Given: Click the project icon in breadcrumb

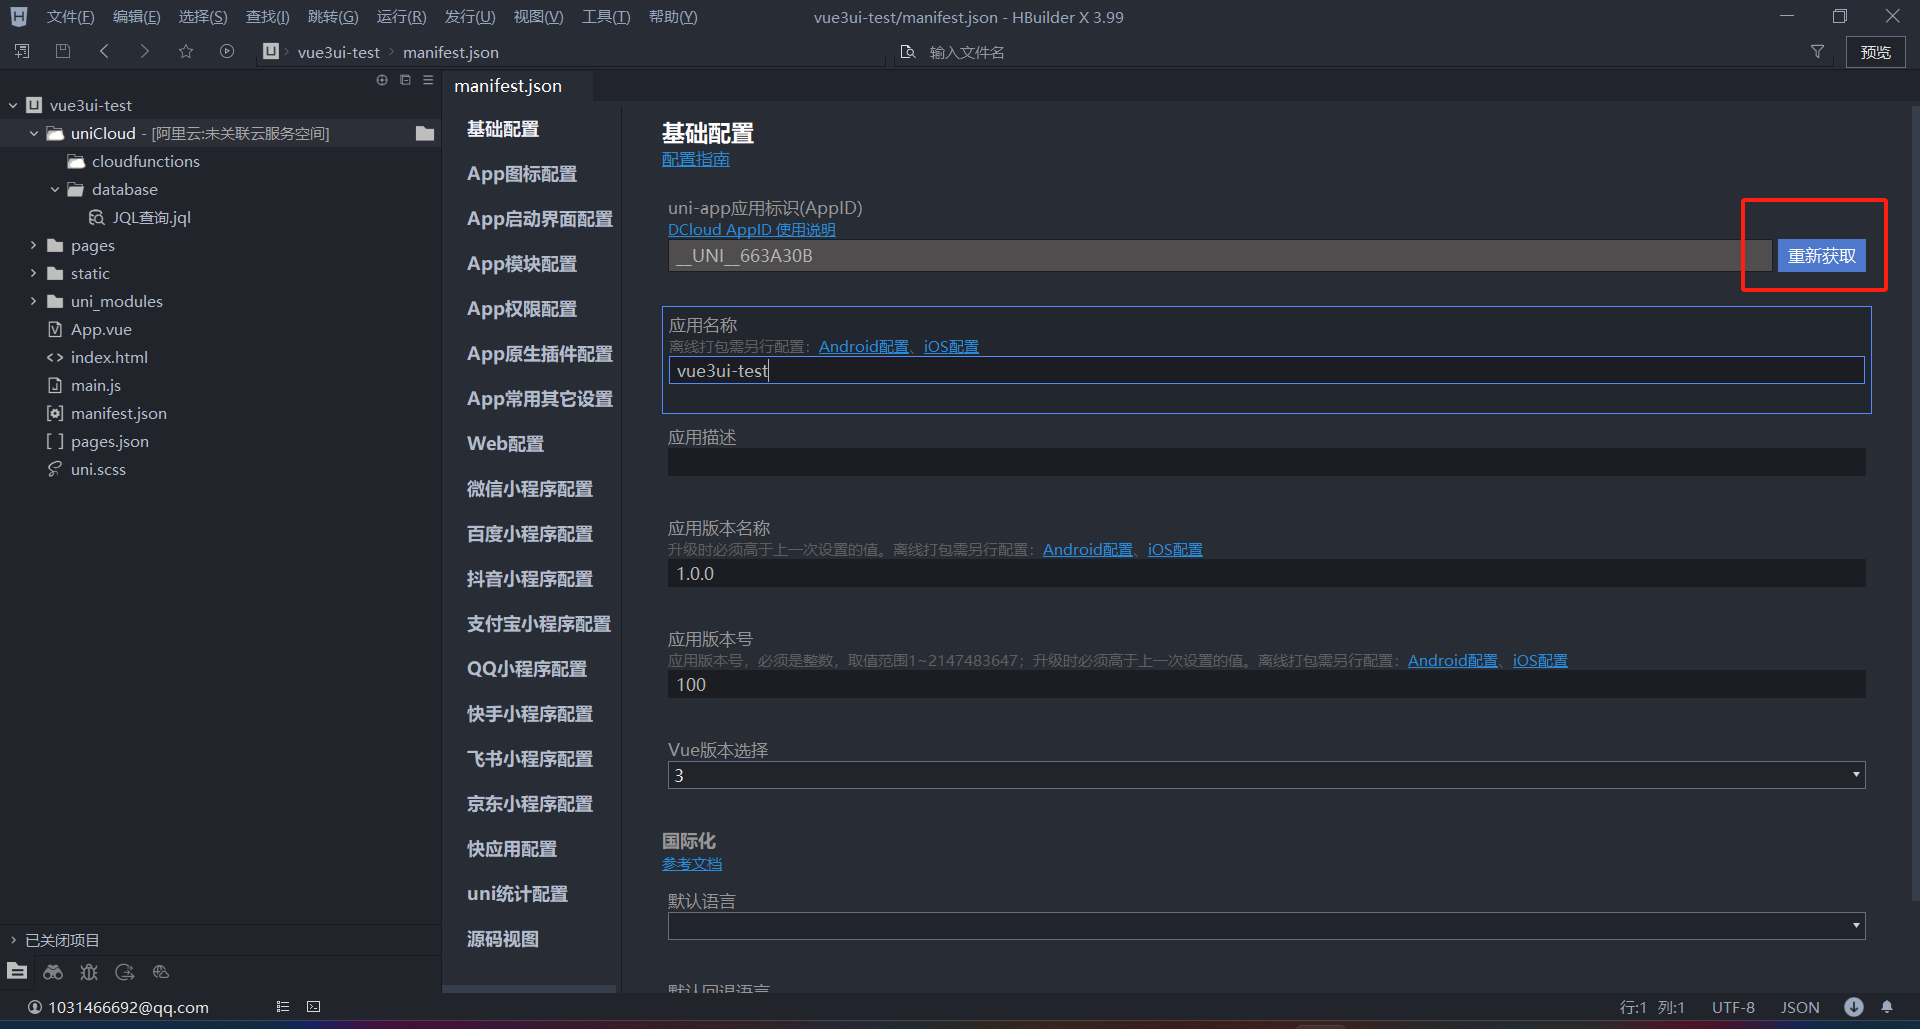Looking at the screenshot, I should pos(271,51).
